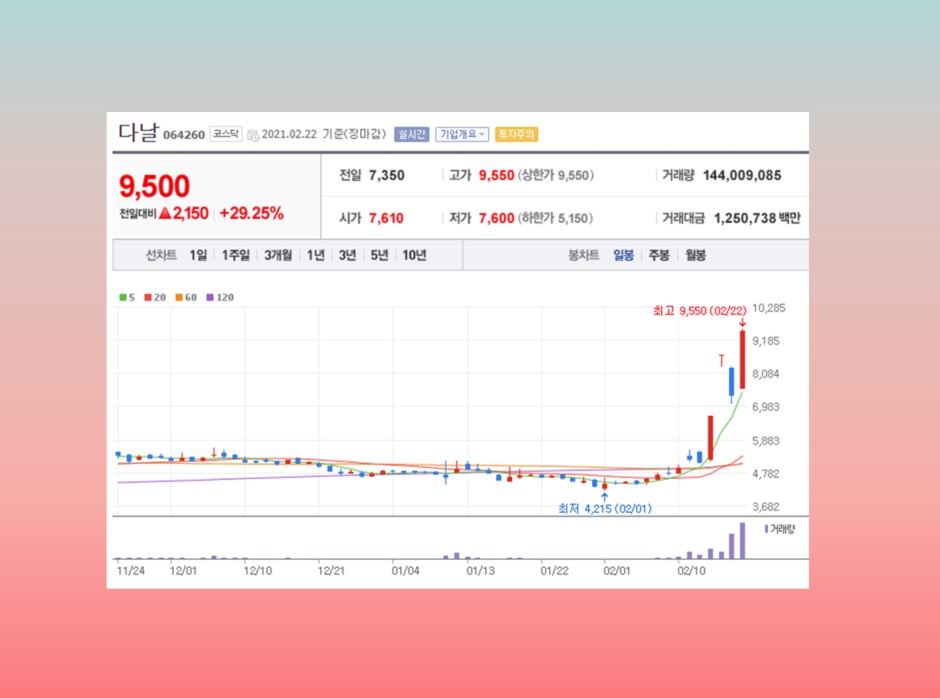Viewport: 940px width, 698px height.
Task: Click the trading value 1,250,738 백만
Action: pos(757,218)
